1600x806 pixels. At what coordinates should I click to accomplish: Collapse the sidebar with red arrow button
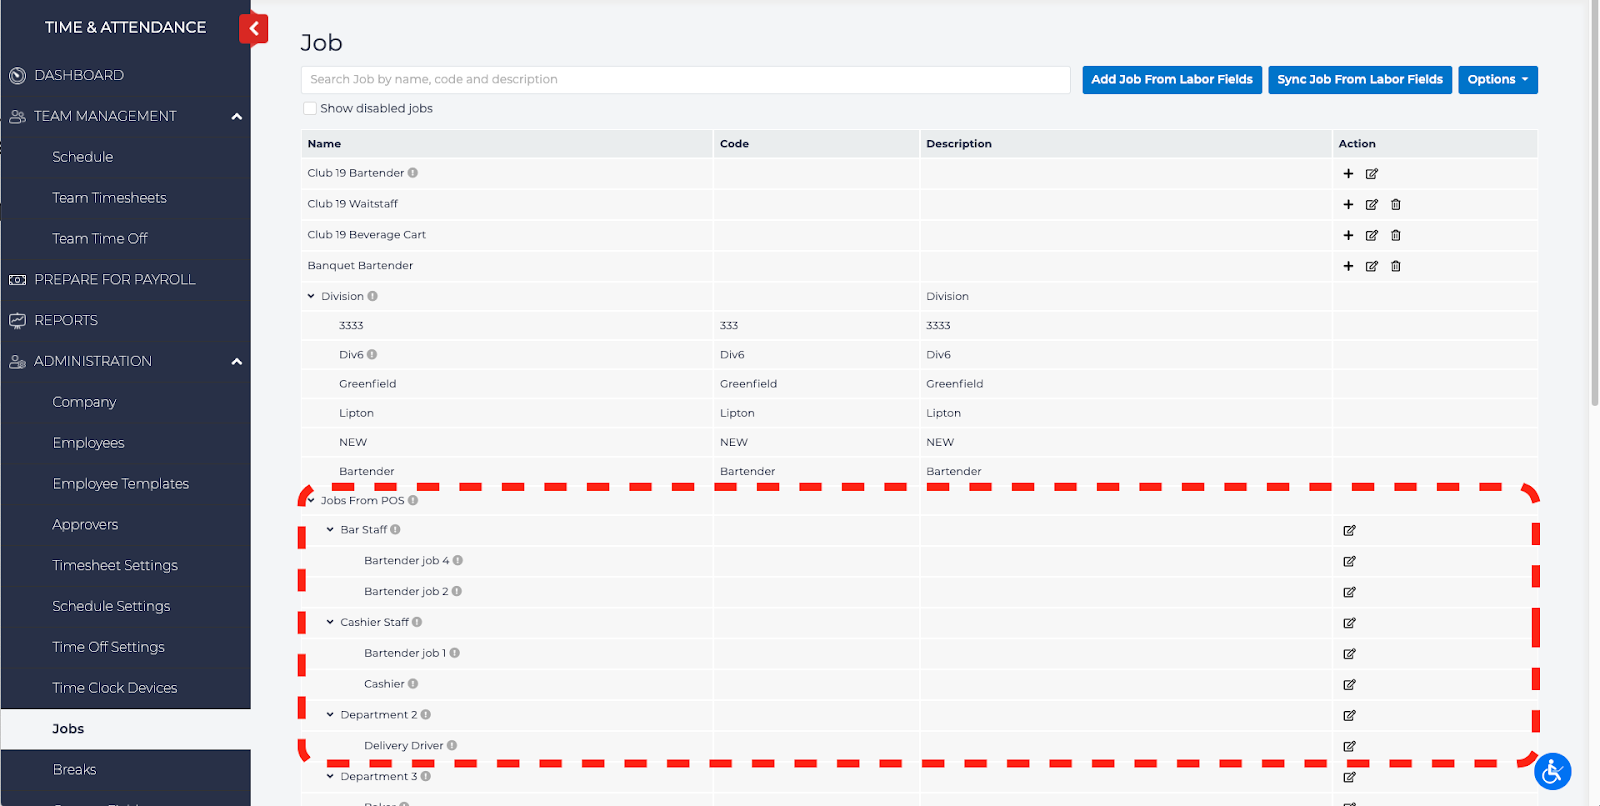[254, 29]
